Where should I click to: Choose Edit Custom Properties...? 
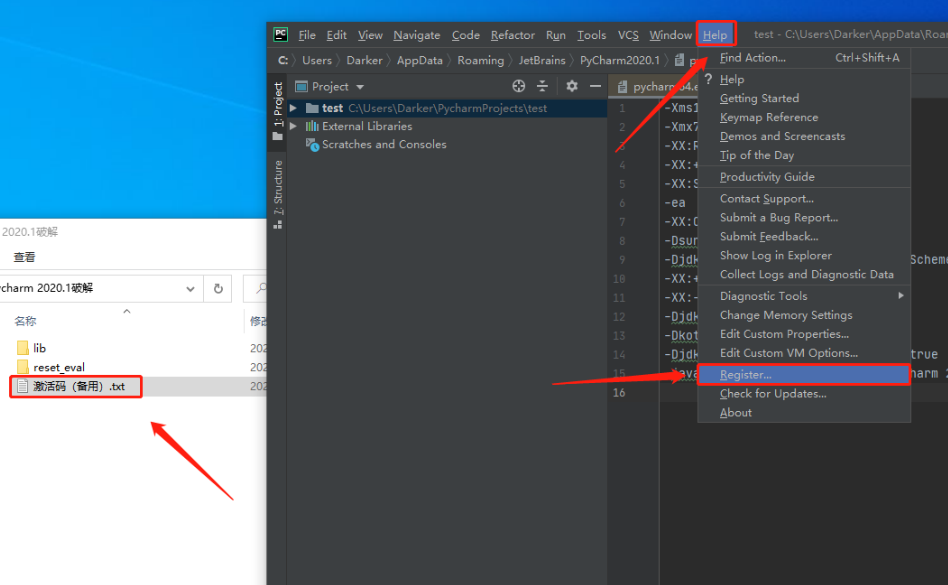(804, 334)
